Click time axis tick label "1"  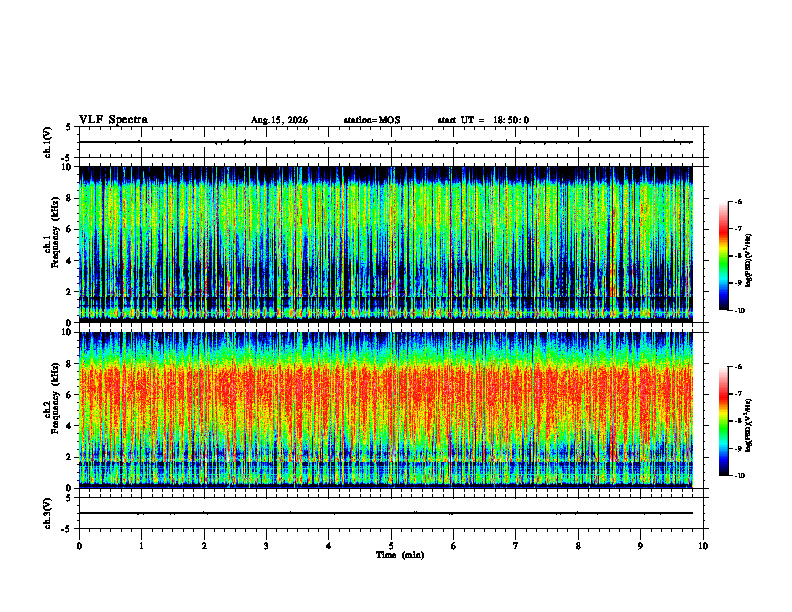141,546
